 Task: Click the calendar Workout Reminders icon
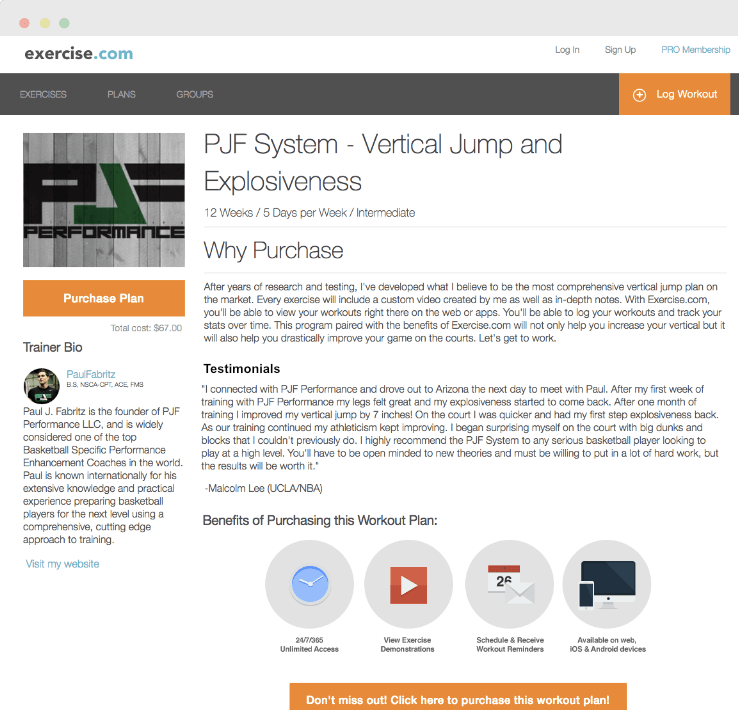pos(509,584)
